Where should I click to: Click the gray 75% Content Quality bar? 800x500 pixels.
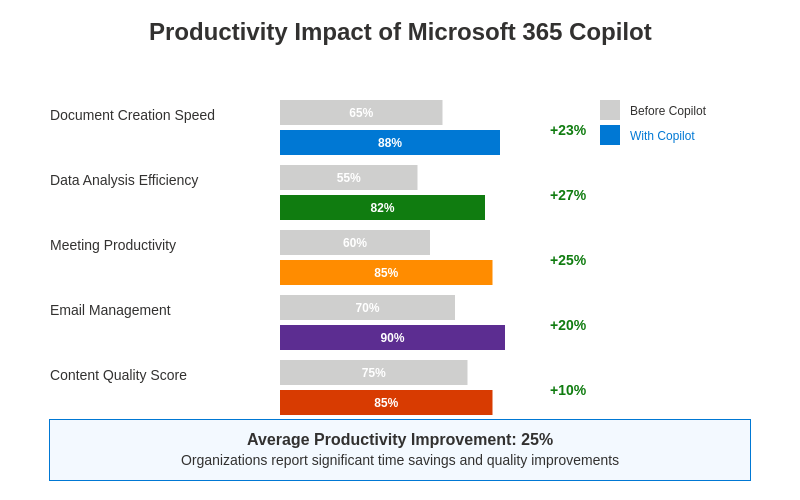(x=373, y=373)
